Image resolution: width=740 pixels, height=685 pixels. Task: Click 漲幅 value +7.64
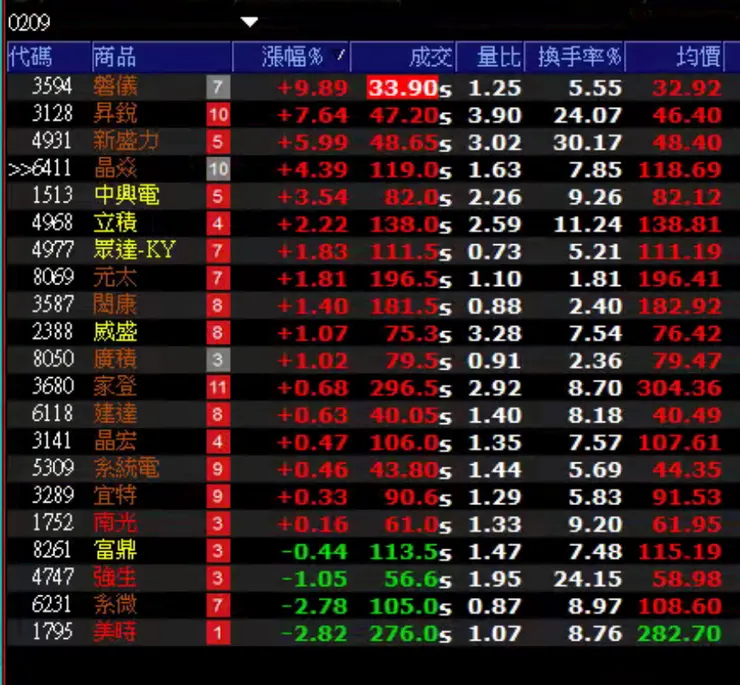pos(312,115)
